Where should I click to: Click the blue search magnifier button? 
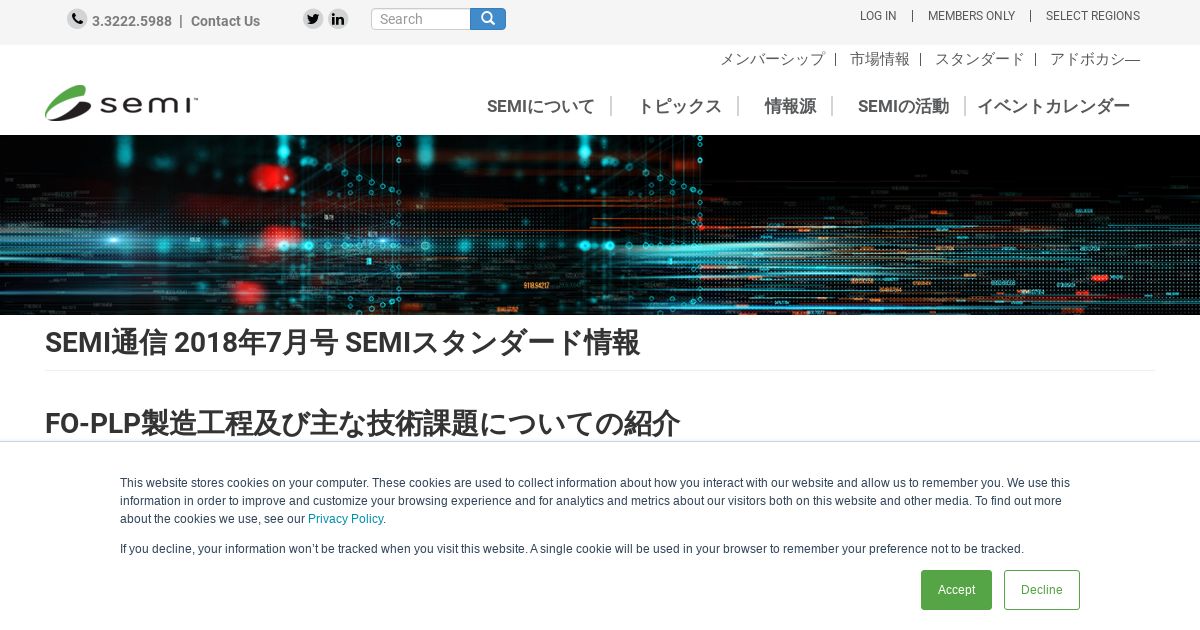click(x=488, y=19)
